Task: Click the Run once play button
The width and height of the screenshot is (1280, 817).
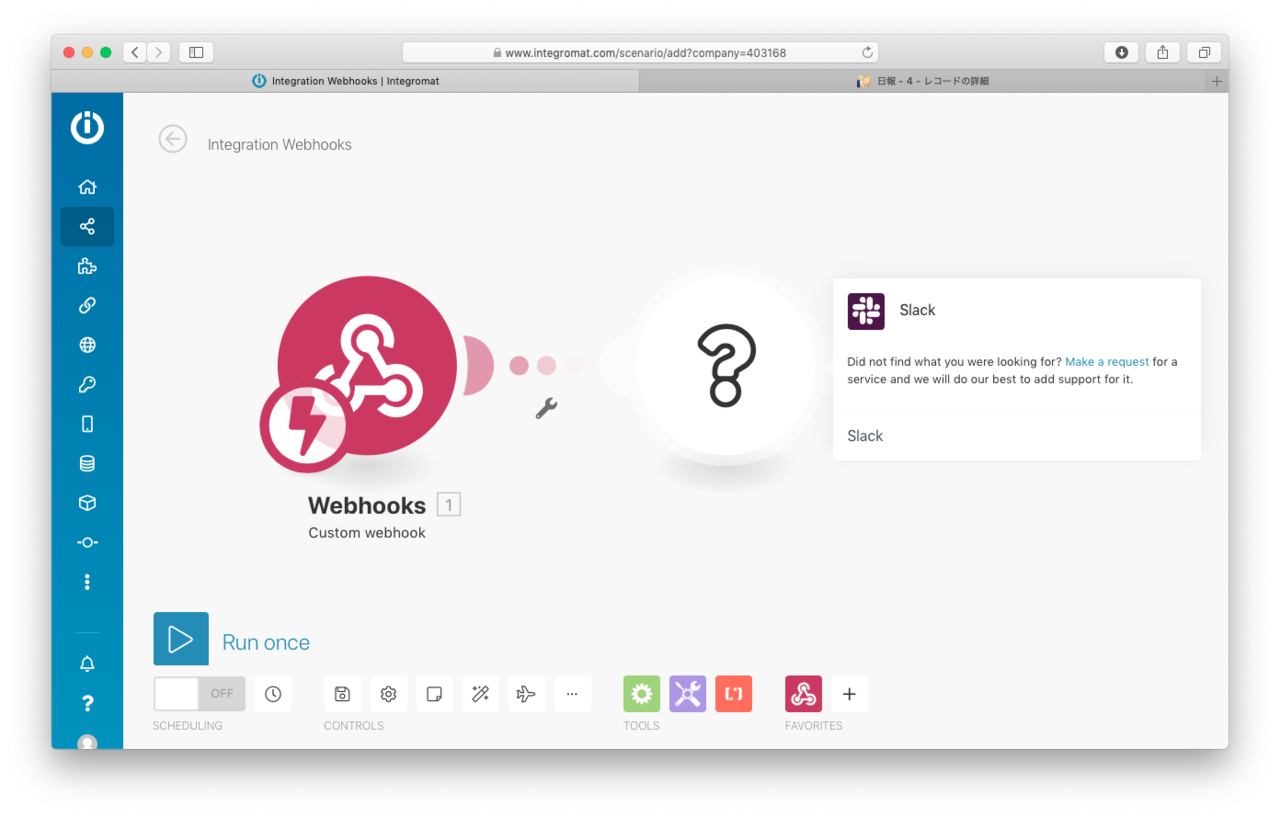Action: 181,639
